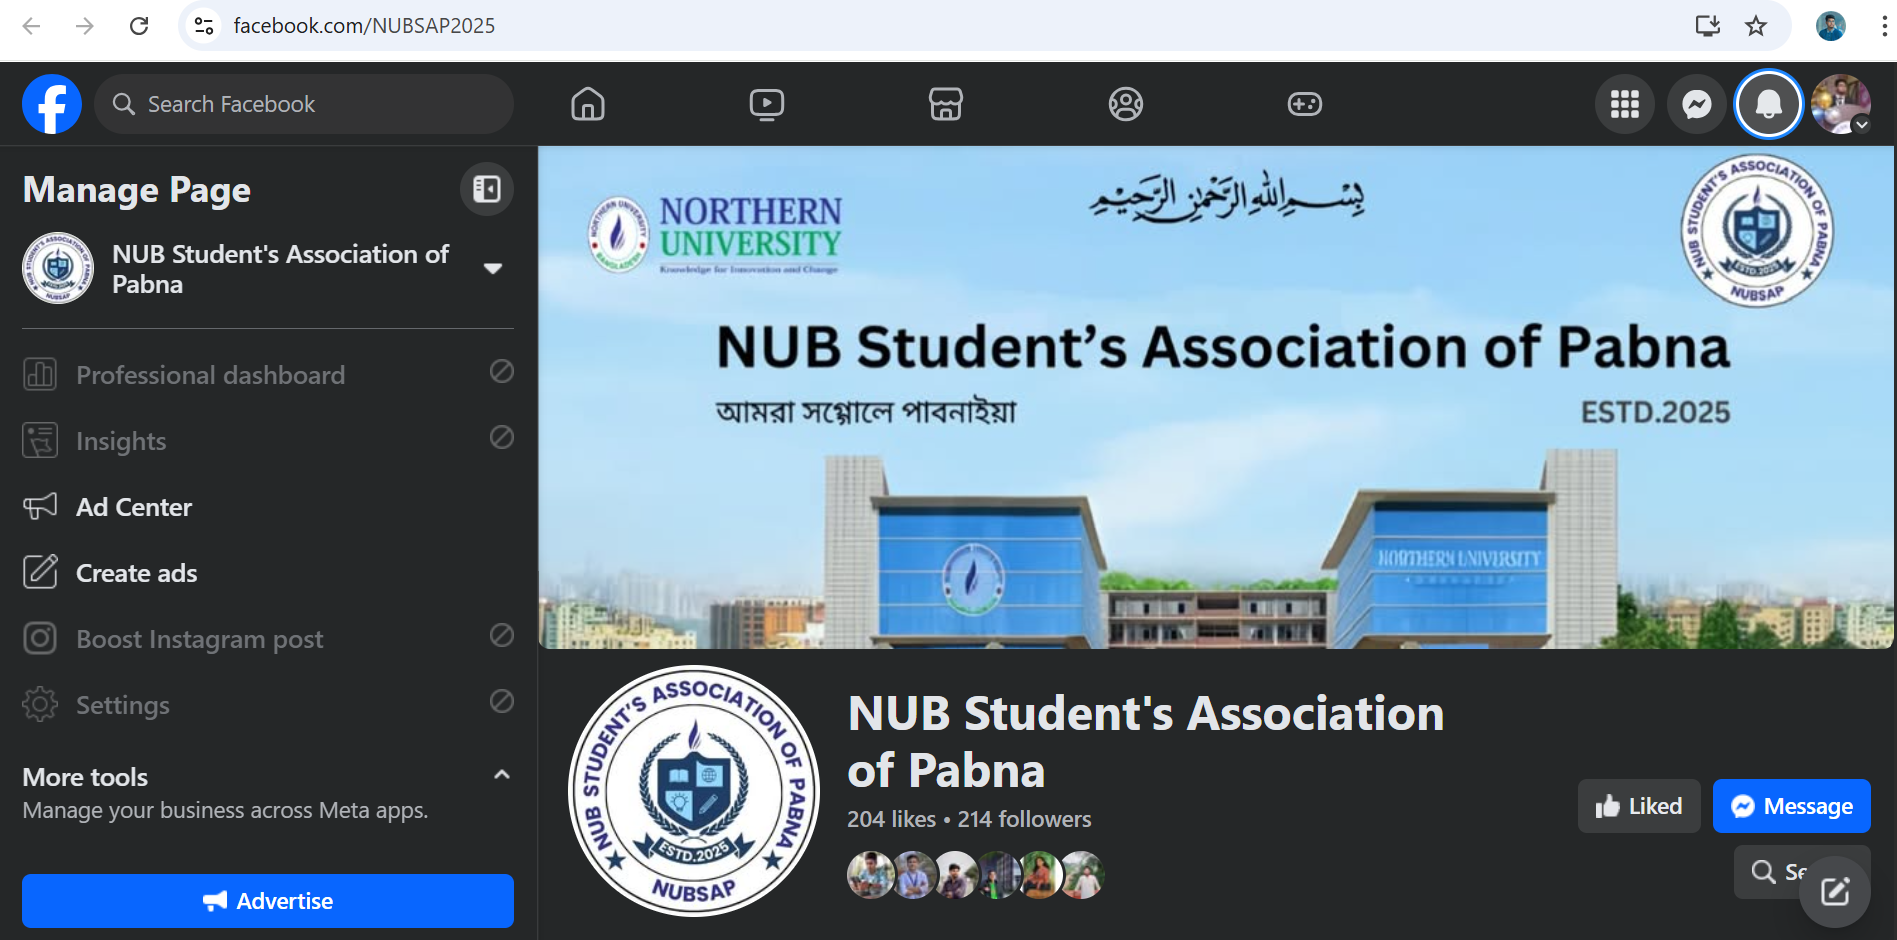Click the Create ads pencil icon
This screenshot has width=1897, height=940.
[40, 572]
